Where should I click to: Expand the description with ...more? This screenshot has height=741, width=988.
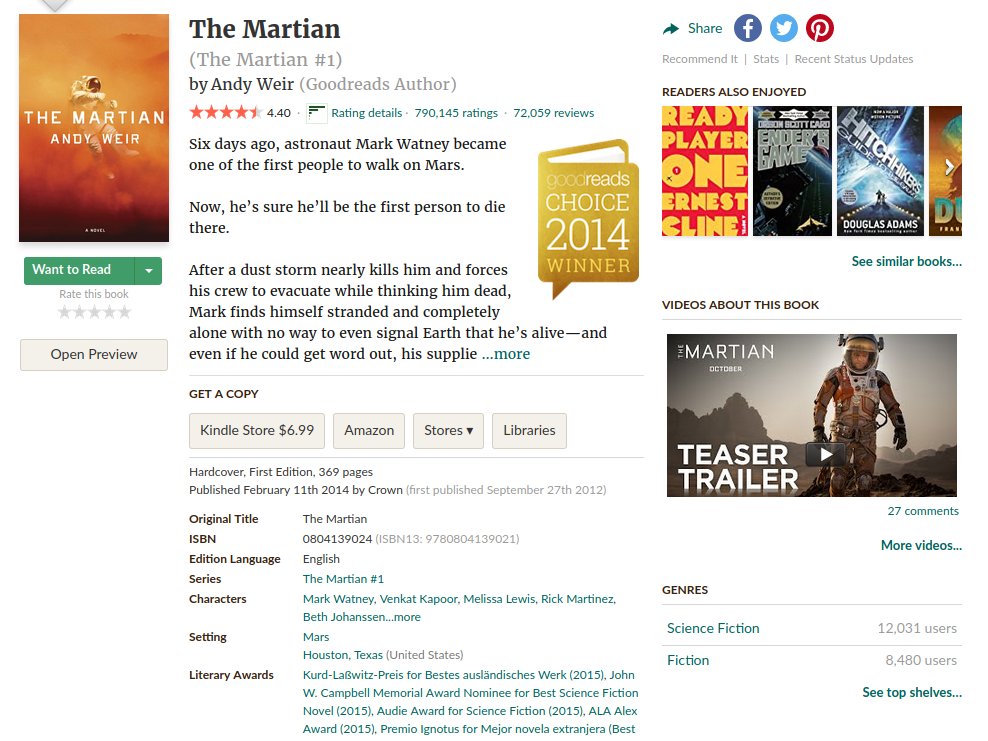click(x=506, y=354)
